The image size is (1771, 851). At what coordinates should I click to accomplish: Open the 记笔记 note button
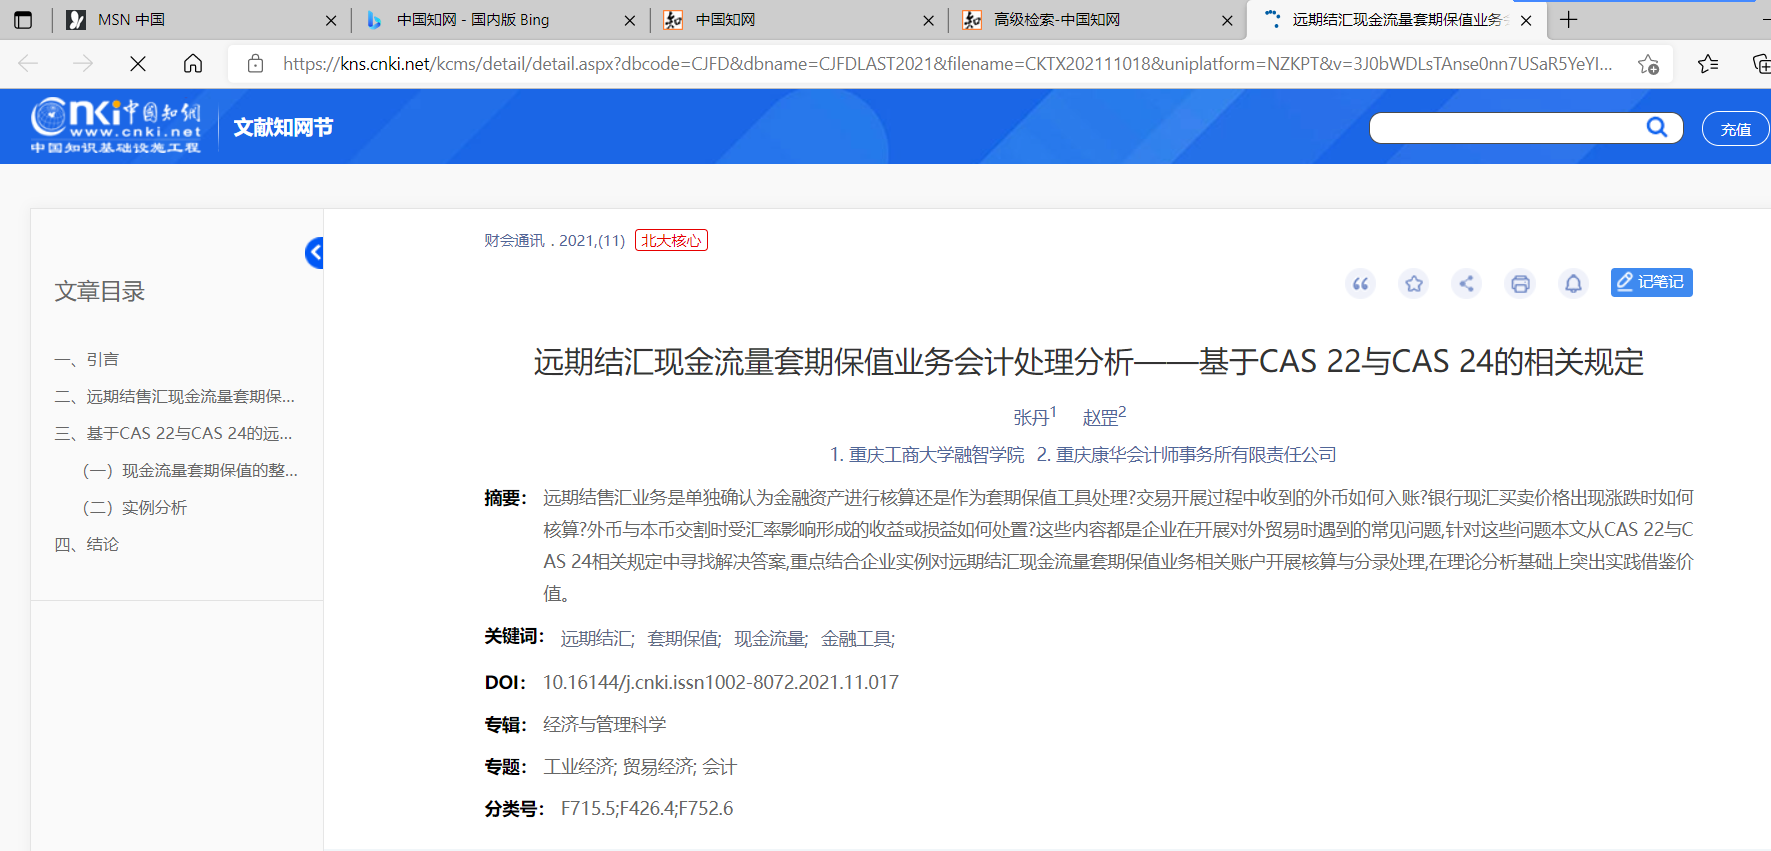[1651, 282]
